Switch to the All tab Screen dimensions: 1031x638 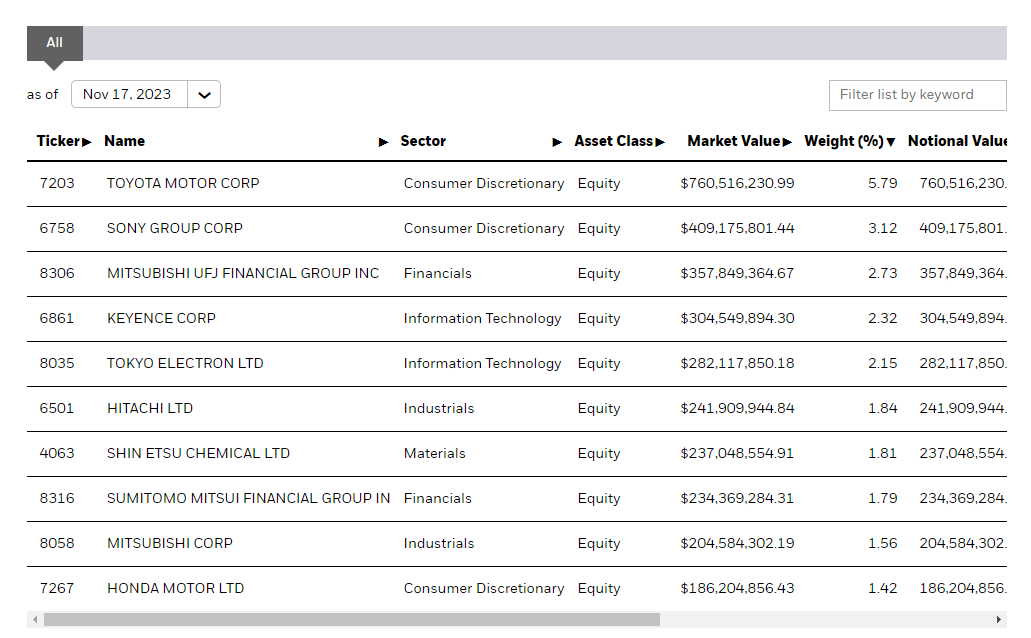coord(54,43)
